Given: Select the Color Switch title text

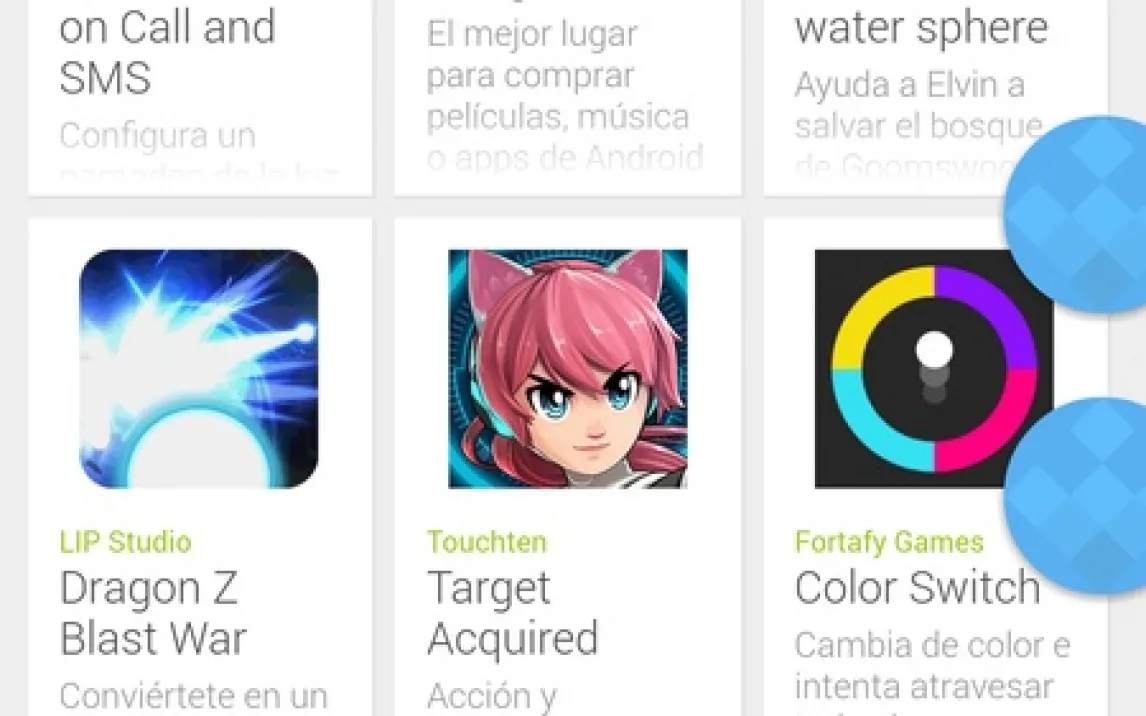Looking at the screenshot, I should tap(917, 587).
